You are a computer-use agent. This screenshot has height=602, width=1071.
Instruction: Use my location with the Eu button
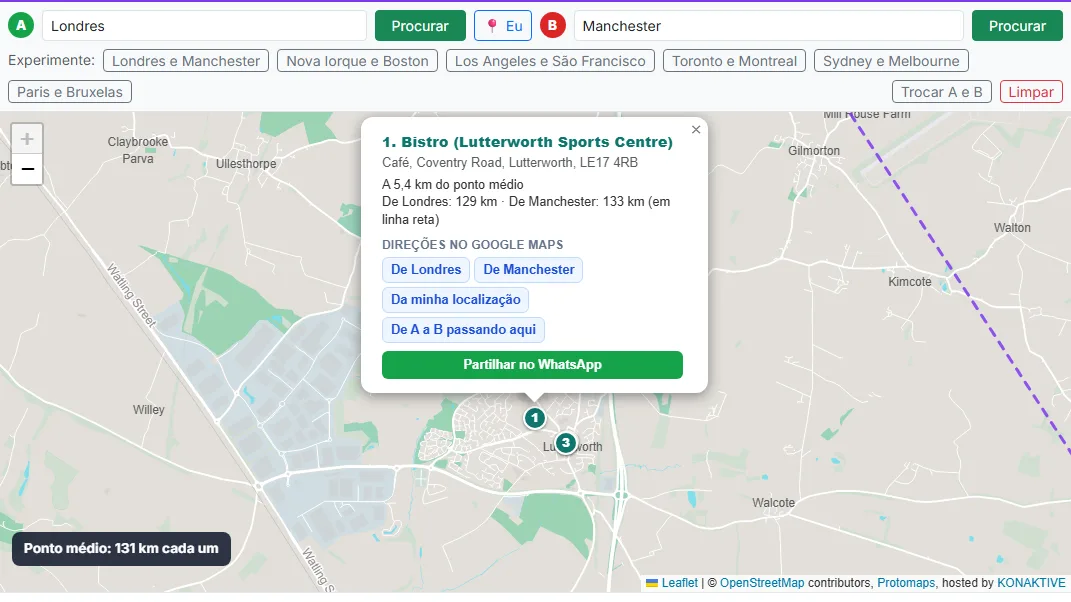pos(503,26)
